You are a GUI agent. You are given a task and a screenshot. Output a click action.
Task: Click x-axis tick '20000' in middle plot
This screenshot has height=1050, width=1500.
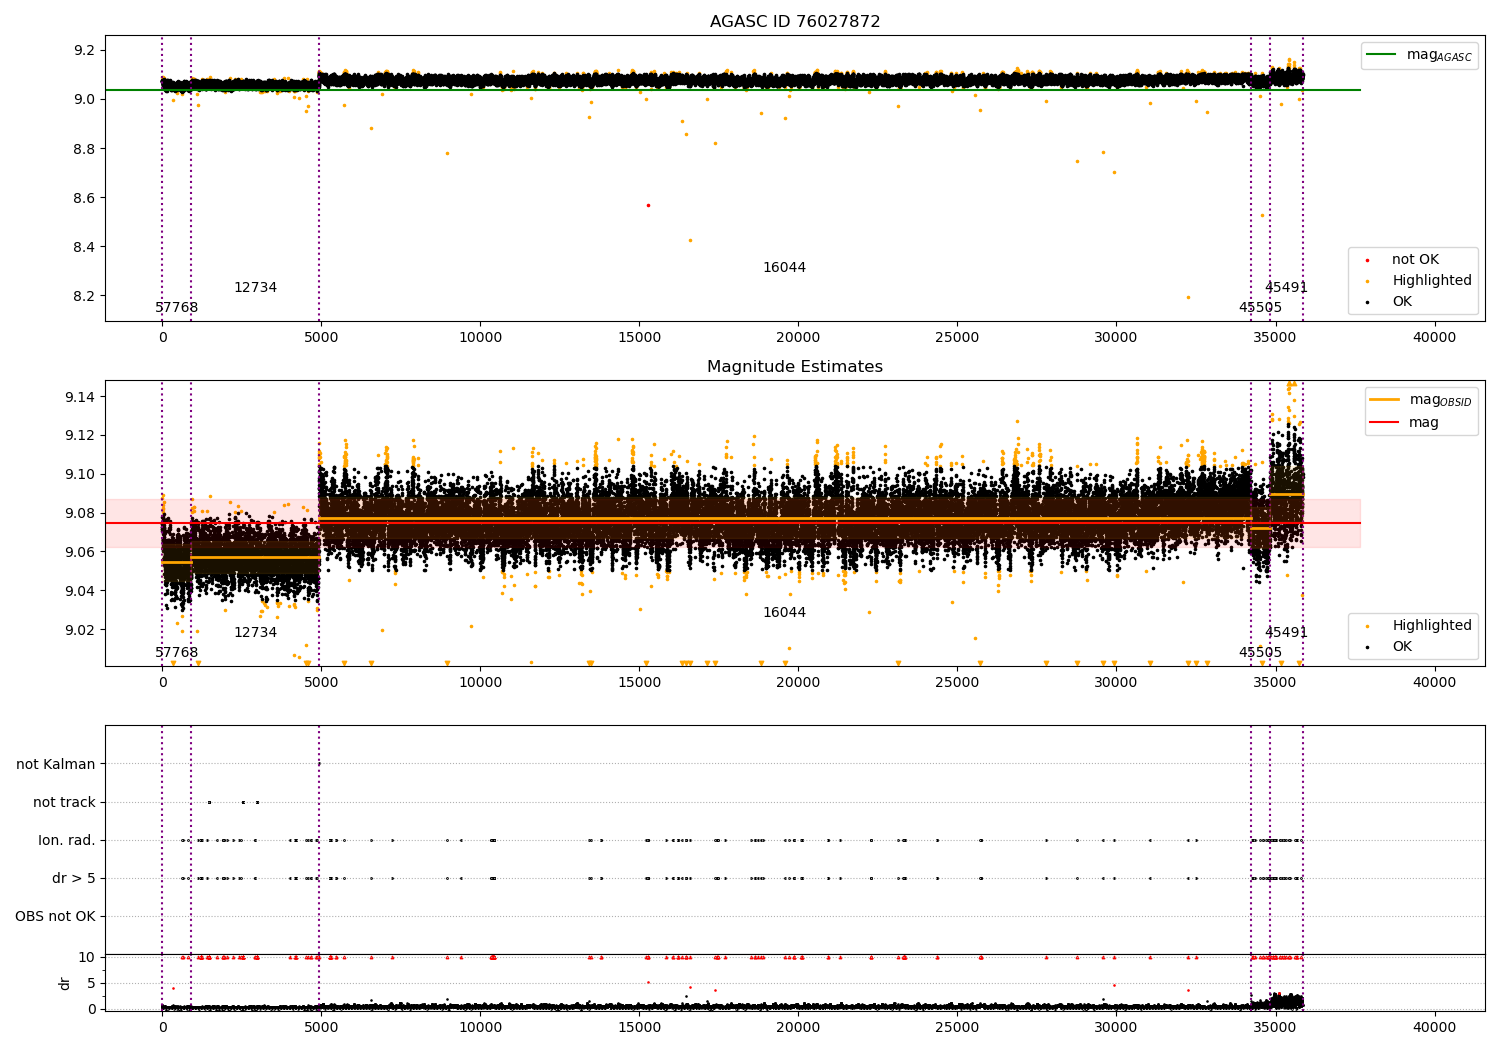(x=798, y=683)
